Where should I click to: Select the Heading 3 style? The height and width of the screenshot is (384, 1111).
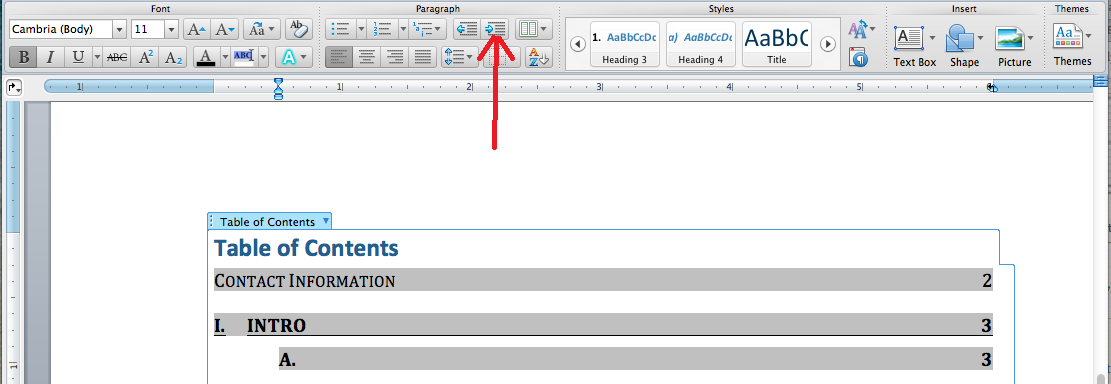point(624,44)
